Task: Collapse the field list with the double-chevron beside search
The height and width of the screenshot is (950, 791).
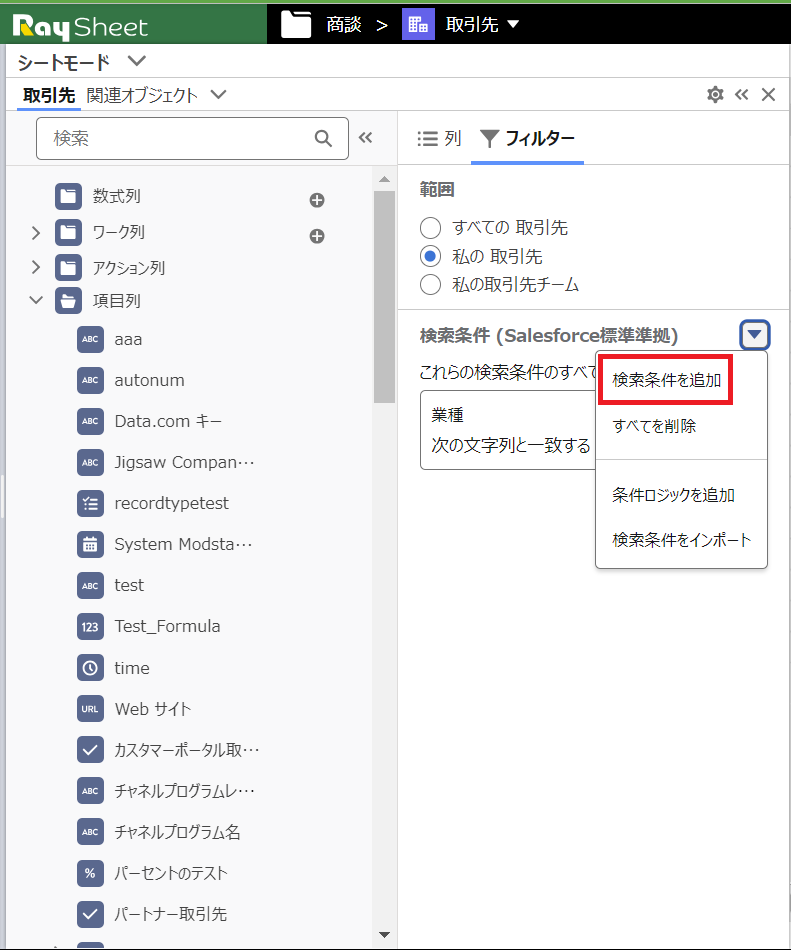Action: click(365, 138)
